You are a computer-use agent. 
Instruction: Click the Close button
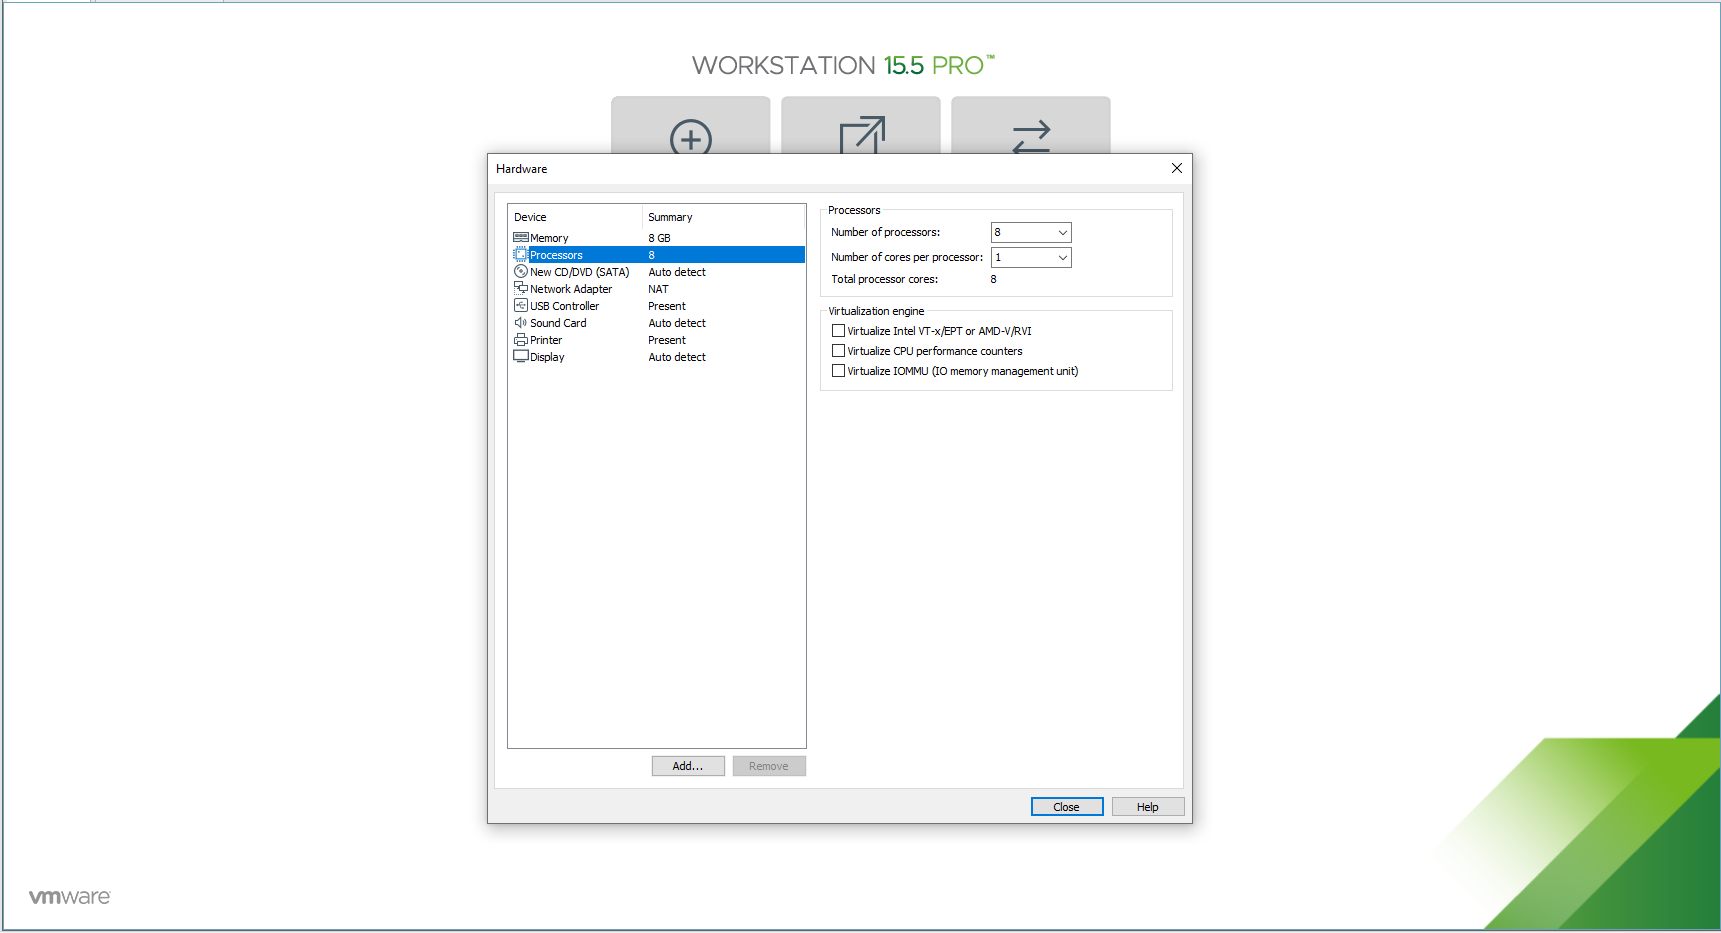[1067, 807]
